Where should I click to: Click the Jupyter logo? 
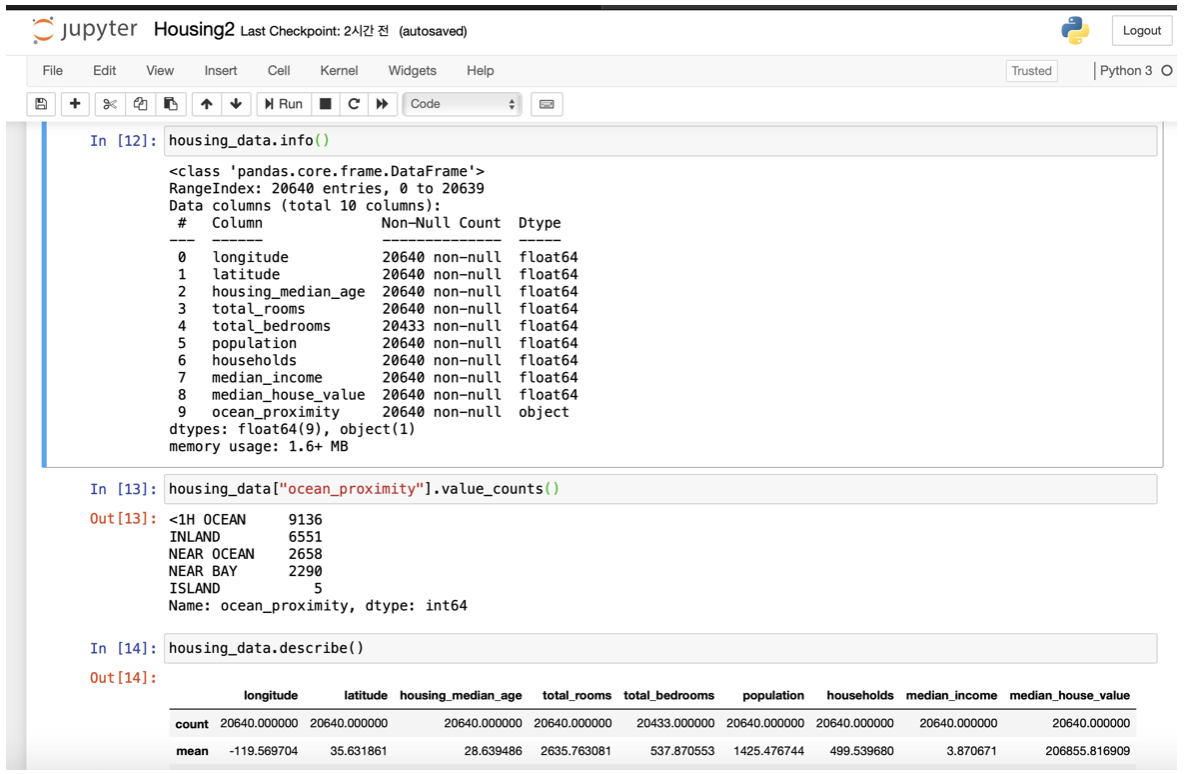[x=84, y=30]
